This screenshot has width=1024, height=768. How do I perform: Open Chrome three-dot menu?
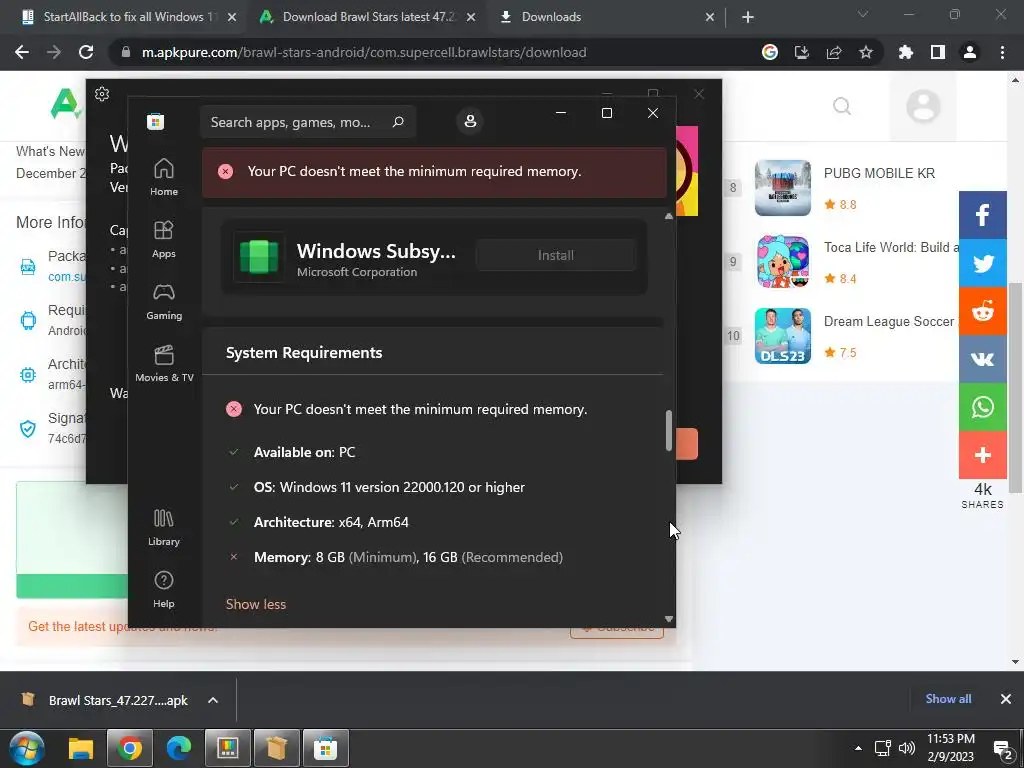click(1002, 52)
